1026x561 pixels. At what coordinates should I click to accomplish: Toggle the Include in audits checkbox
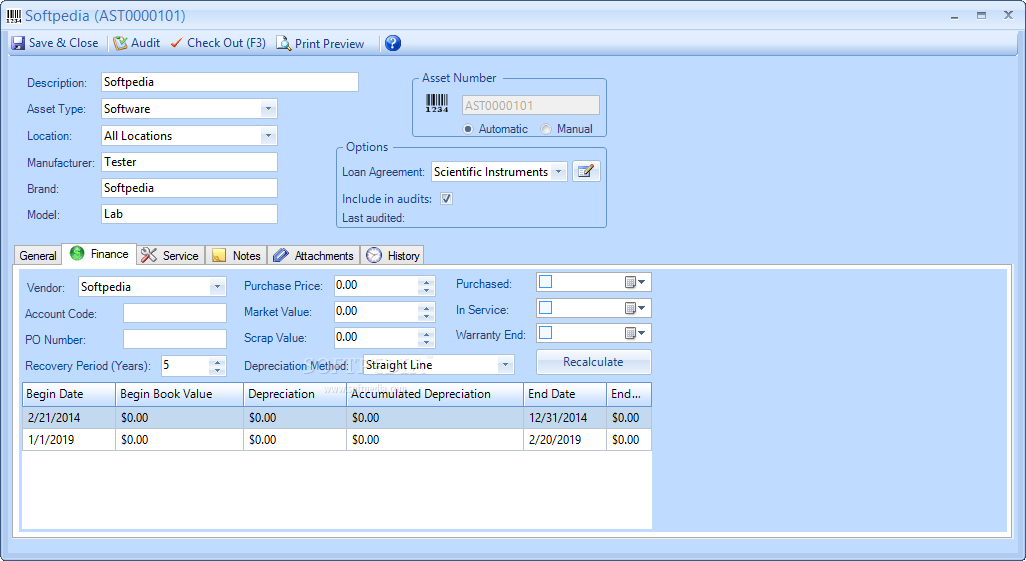point(446,198)
